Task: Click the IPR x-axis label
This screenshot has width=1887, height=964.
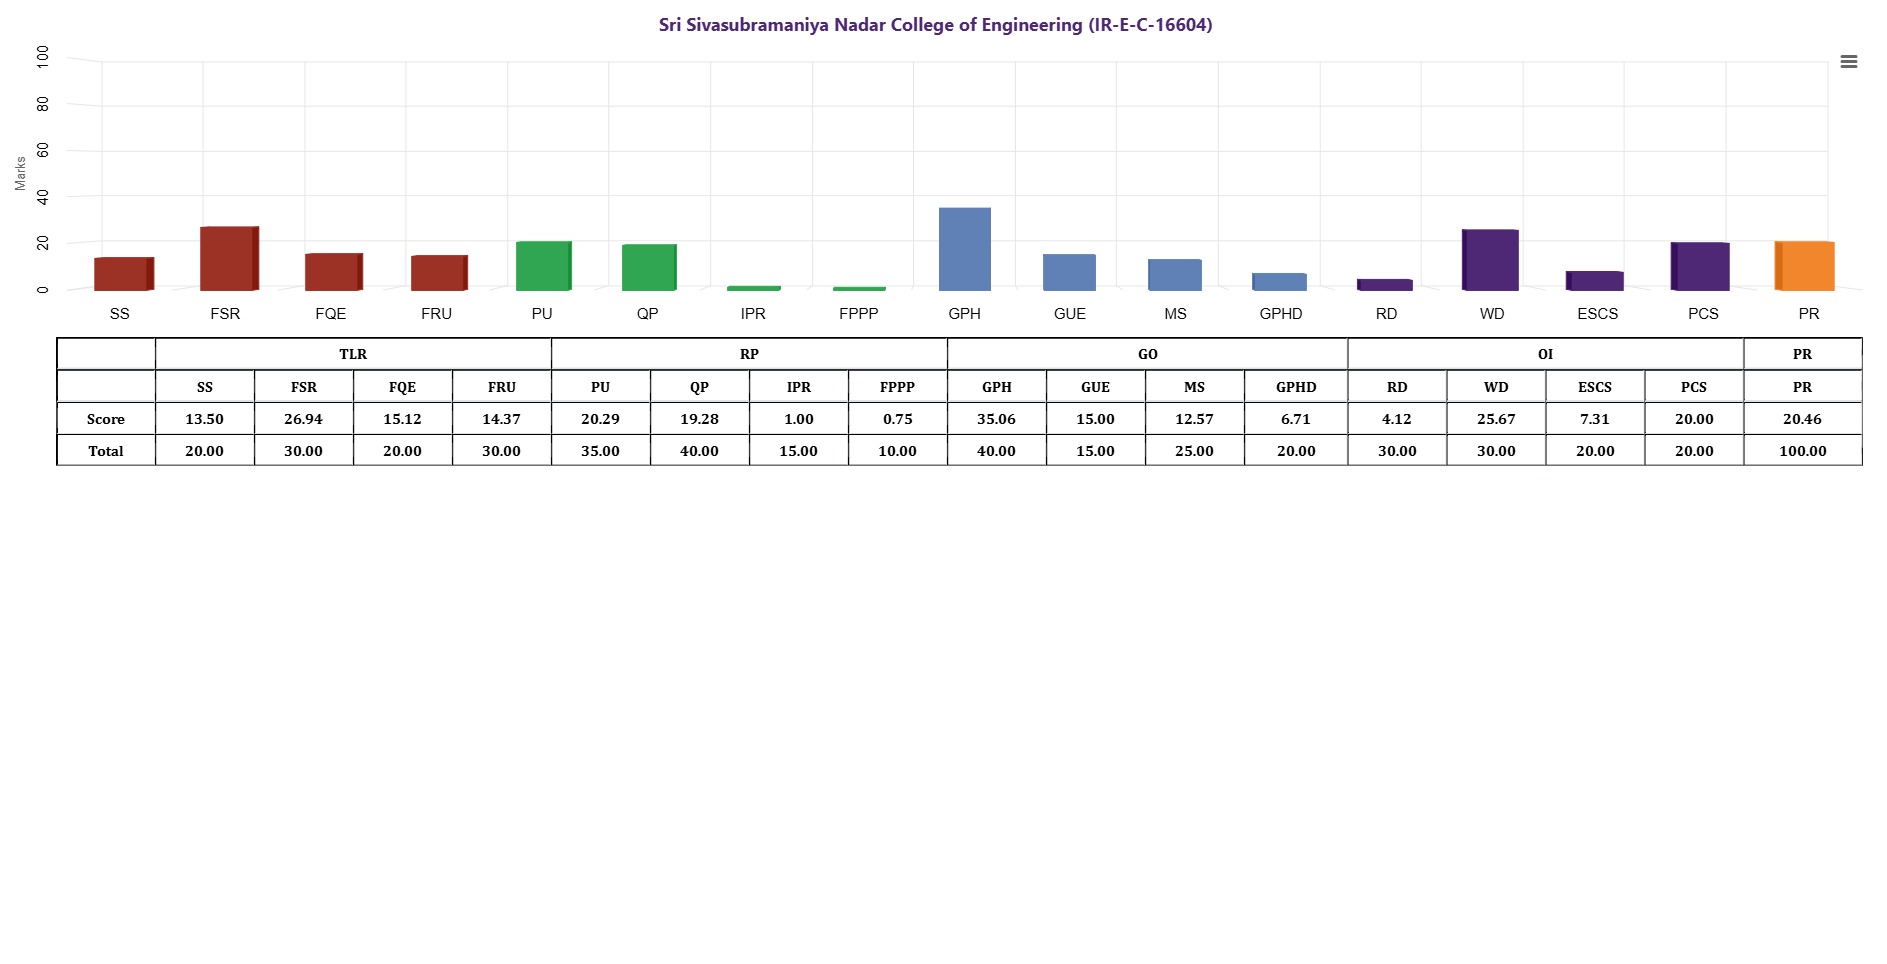Action: coord(753,314)
